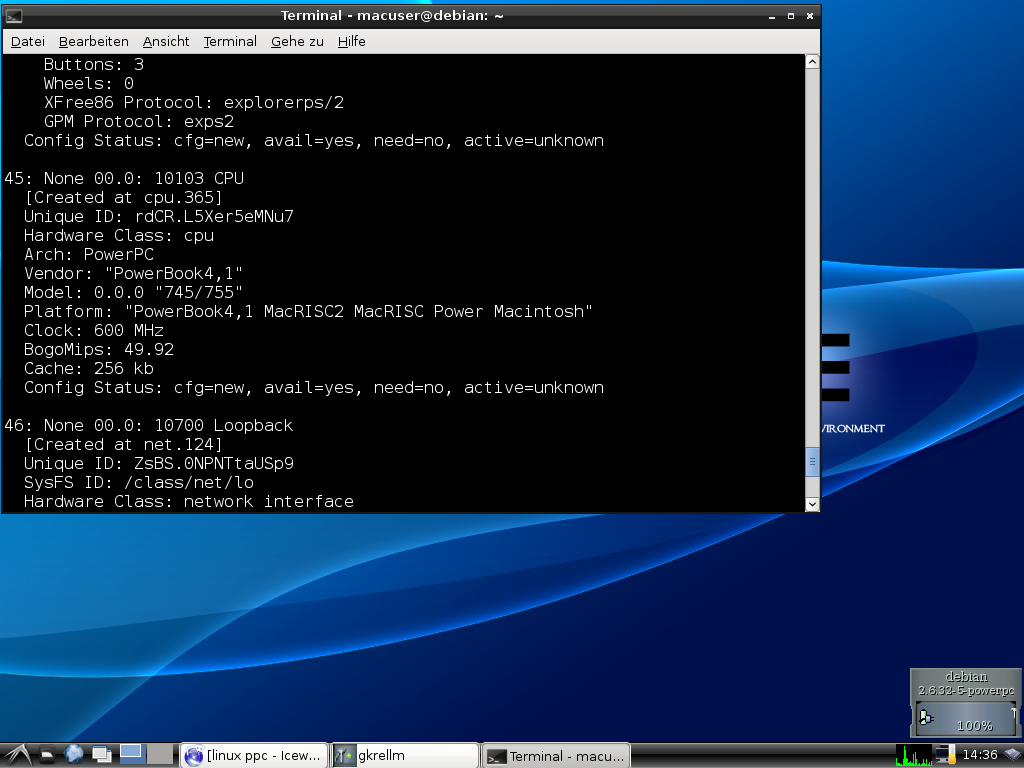The height and width of the screenshot is (768, 1024).
Task: Click the 2.6.32-5-powerpc kernel label in gkrellm
Action: click(967, 690)
